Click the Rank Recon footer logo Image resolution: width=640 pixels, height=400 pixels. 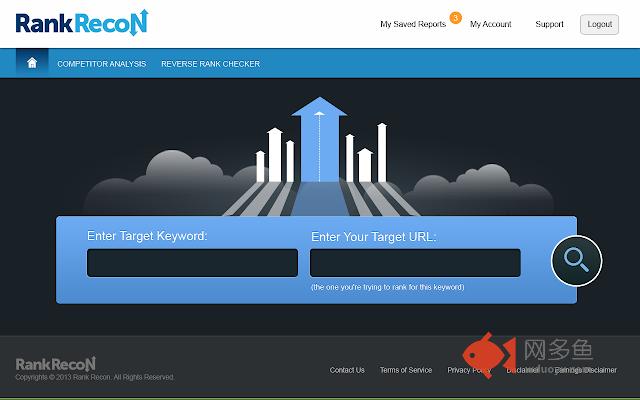coord(55,363)
